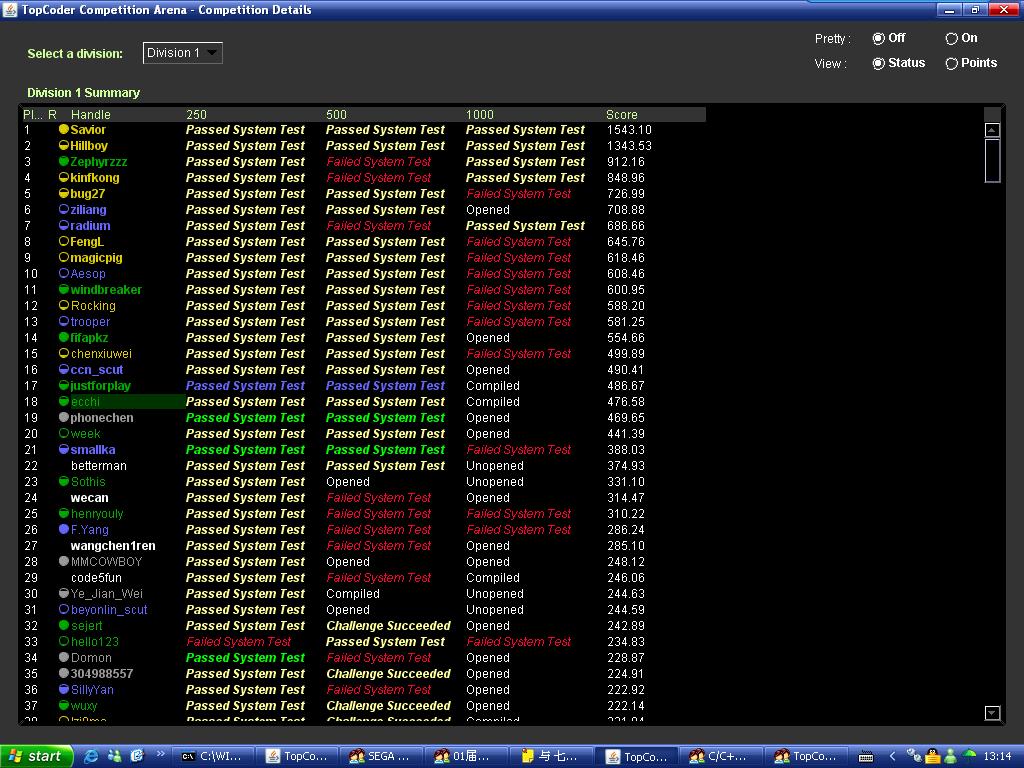Viewport: 1024px width, 768px height.
Task: Select the highlighted ecchi handle
Action: click(86, 402)
